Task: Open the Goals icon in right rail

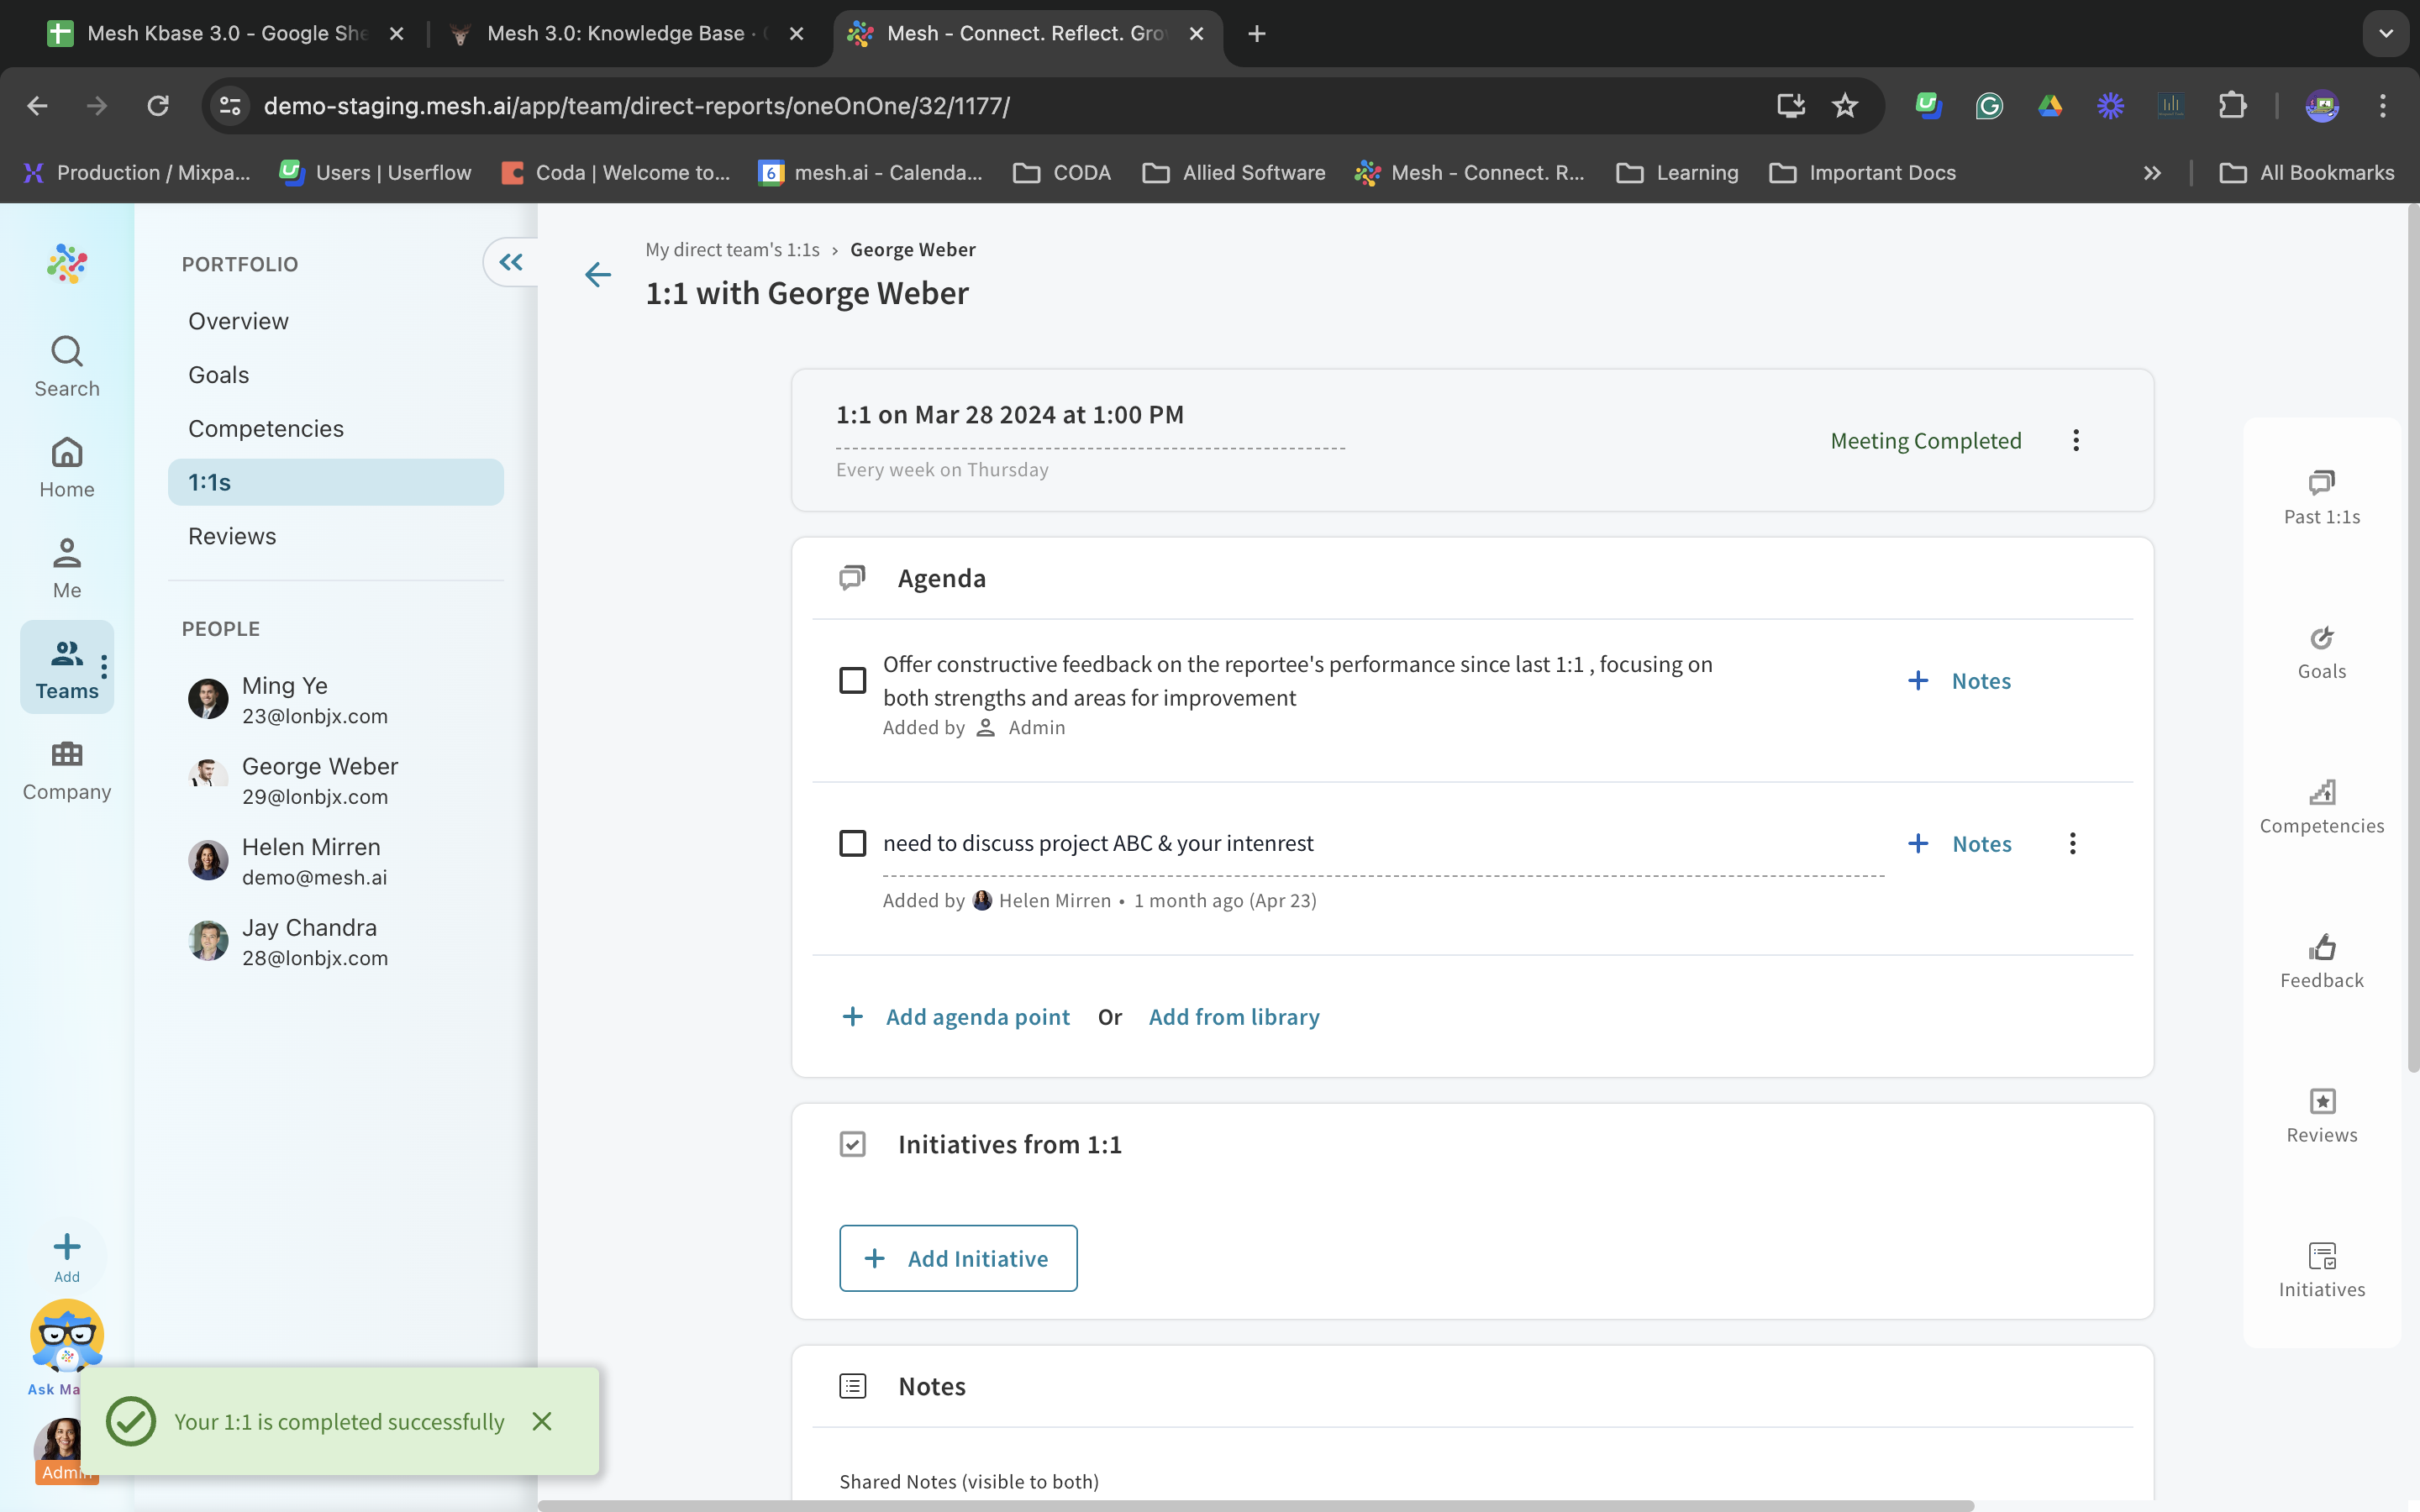Action: (x=2321, y=638)
